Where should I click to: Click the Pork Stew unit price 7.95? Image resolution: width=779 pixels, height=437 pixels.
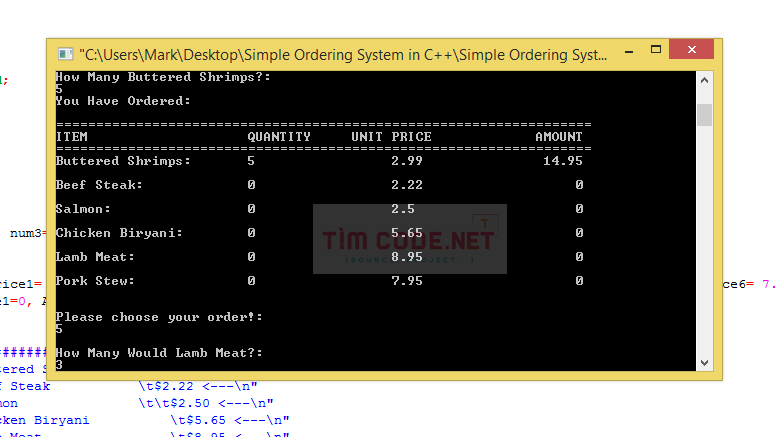[x=406, y=281]
